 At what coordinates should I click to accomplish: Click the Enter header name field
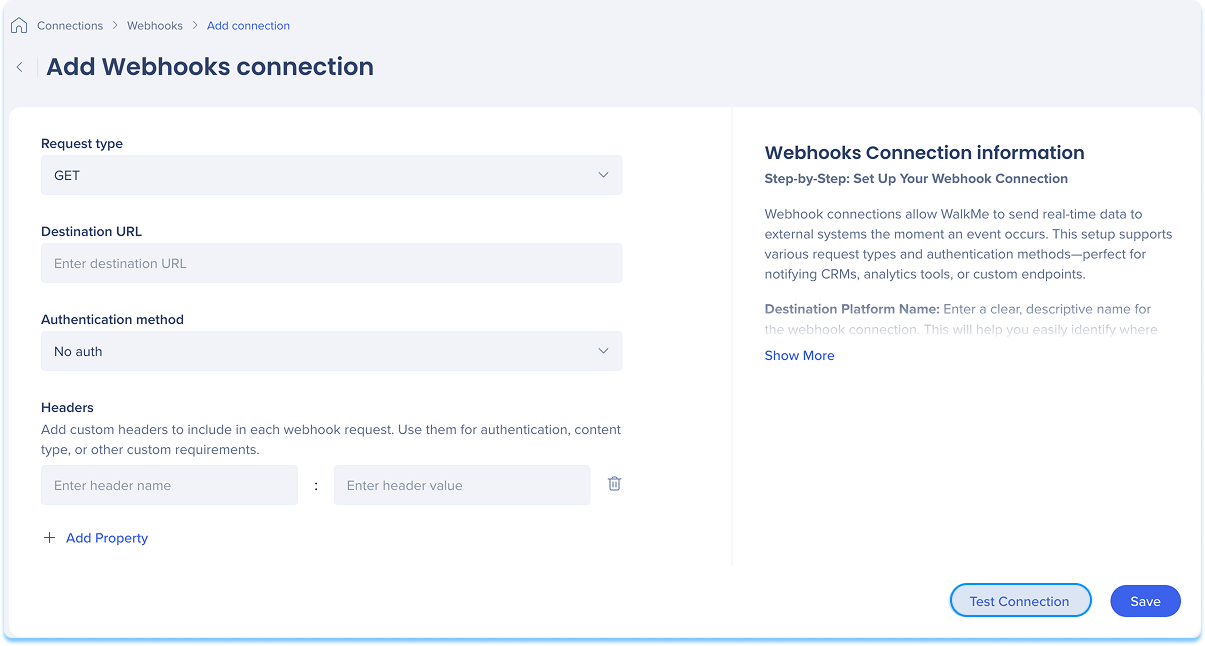point(169,485)
